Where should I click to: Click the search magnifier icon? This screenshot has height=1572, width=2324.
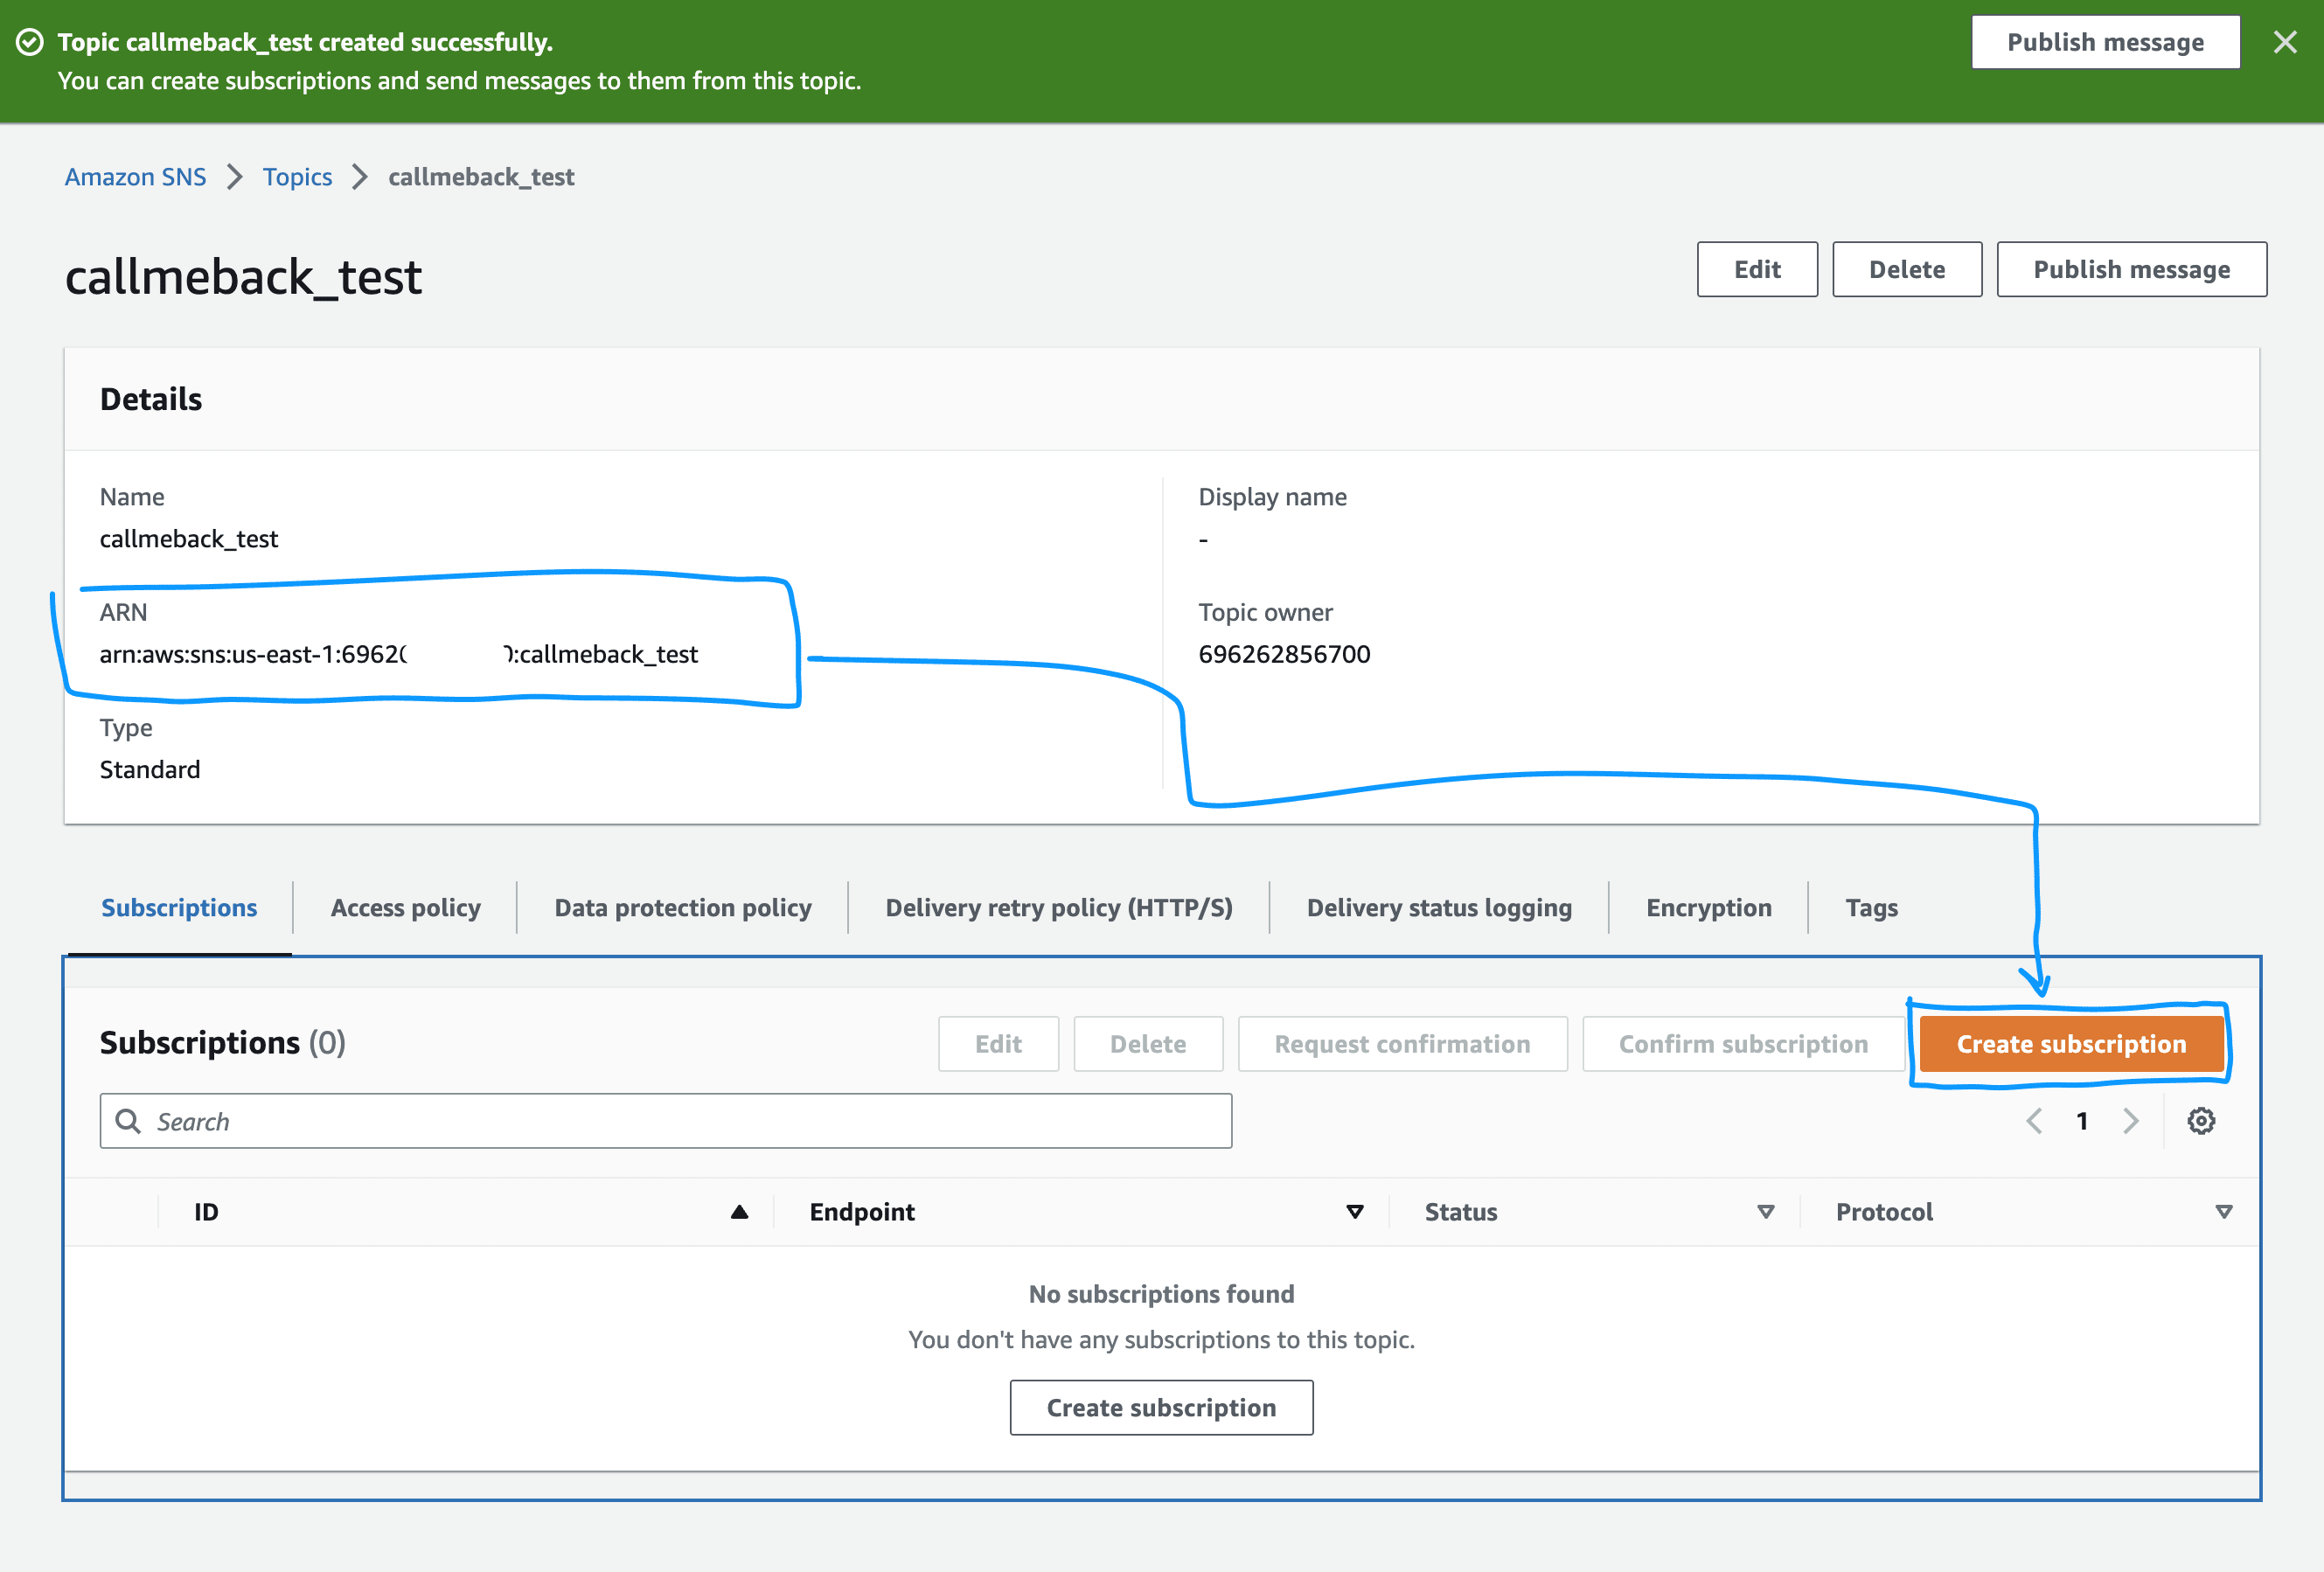(128, 1121)
